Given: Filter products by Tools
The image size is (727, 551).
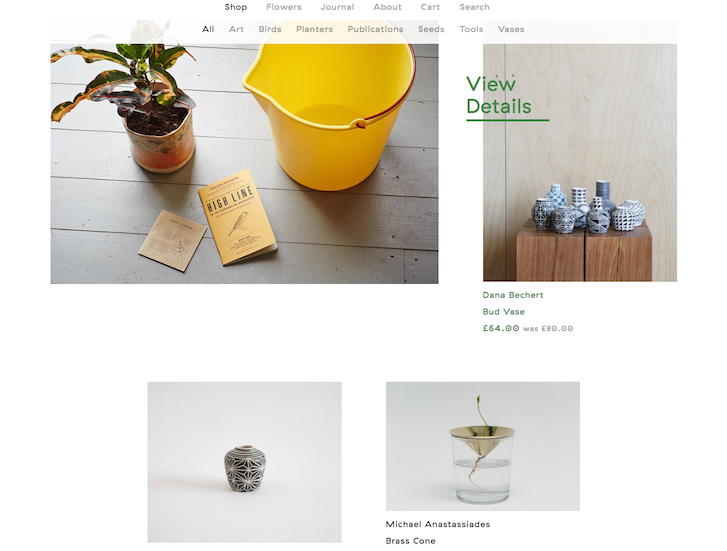Looking at the screenshot, I should [x=471, y=29].
